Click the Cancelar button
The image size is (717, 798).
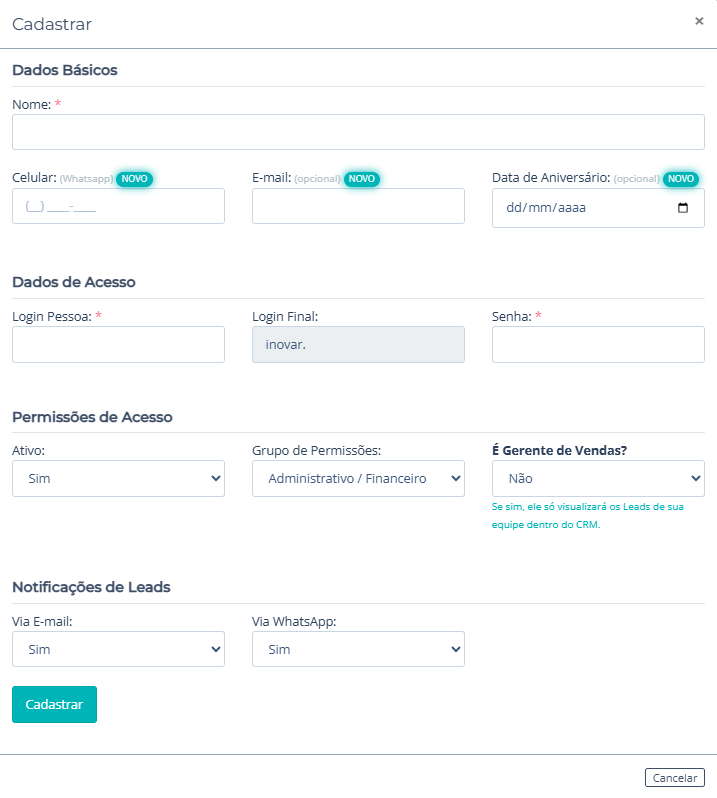pos(674,777)
